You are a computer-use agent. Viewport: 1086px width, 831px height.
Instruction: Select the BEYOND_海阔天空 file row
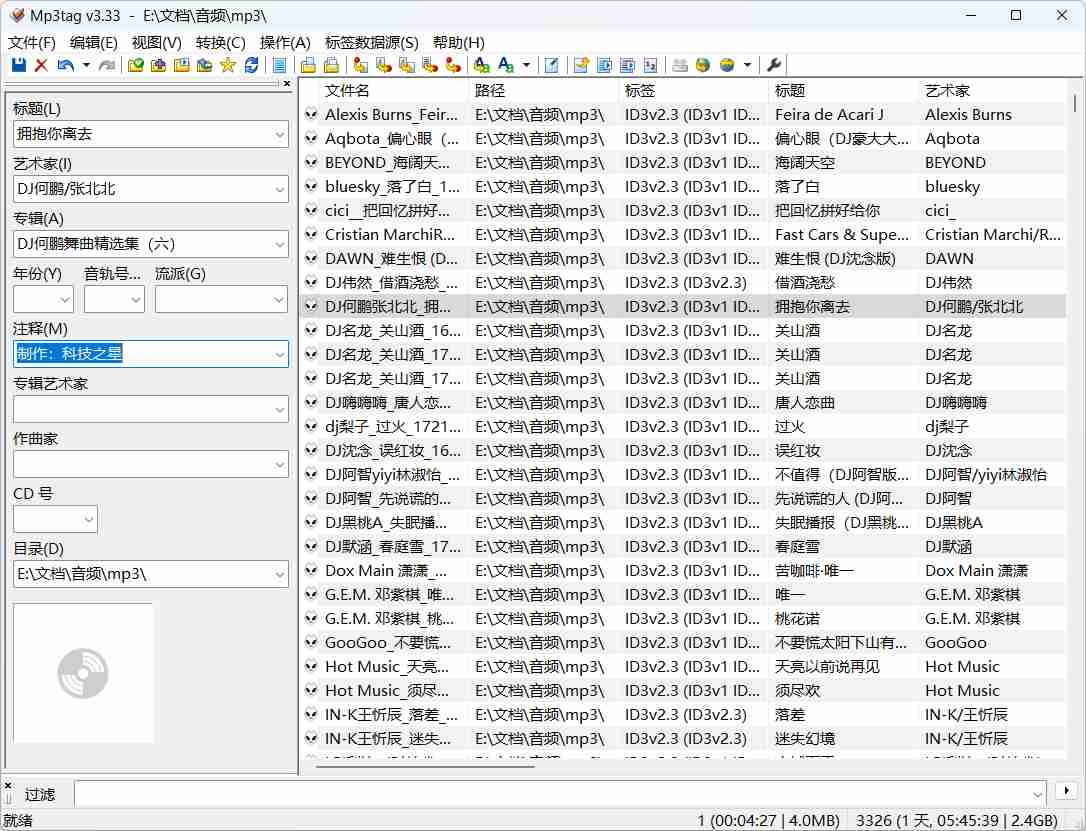pyautogui.click(x=392, y=163)
